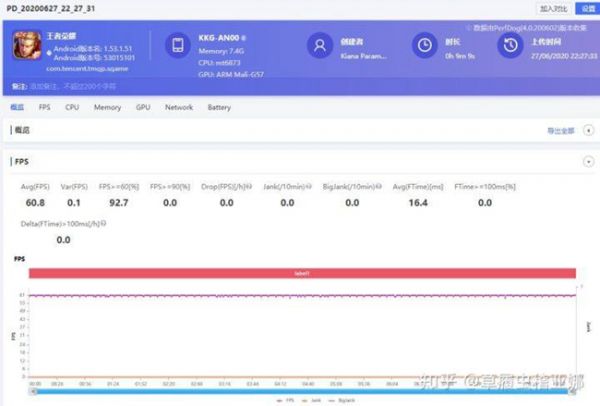Click the blue 设置 settings button

point(587,7)
